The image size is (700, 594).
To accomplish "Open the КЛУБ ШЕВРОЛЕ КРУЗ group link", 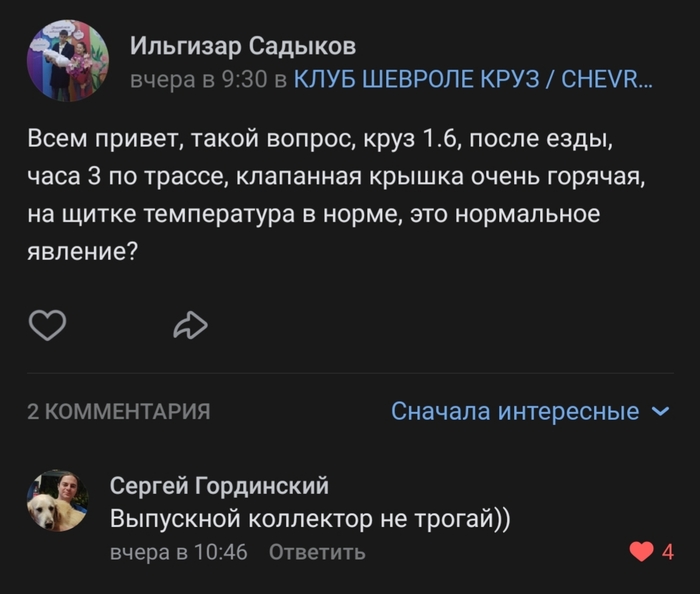I will (x=474, y=80).
